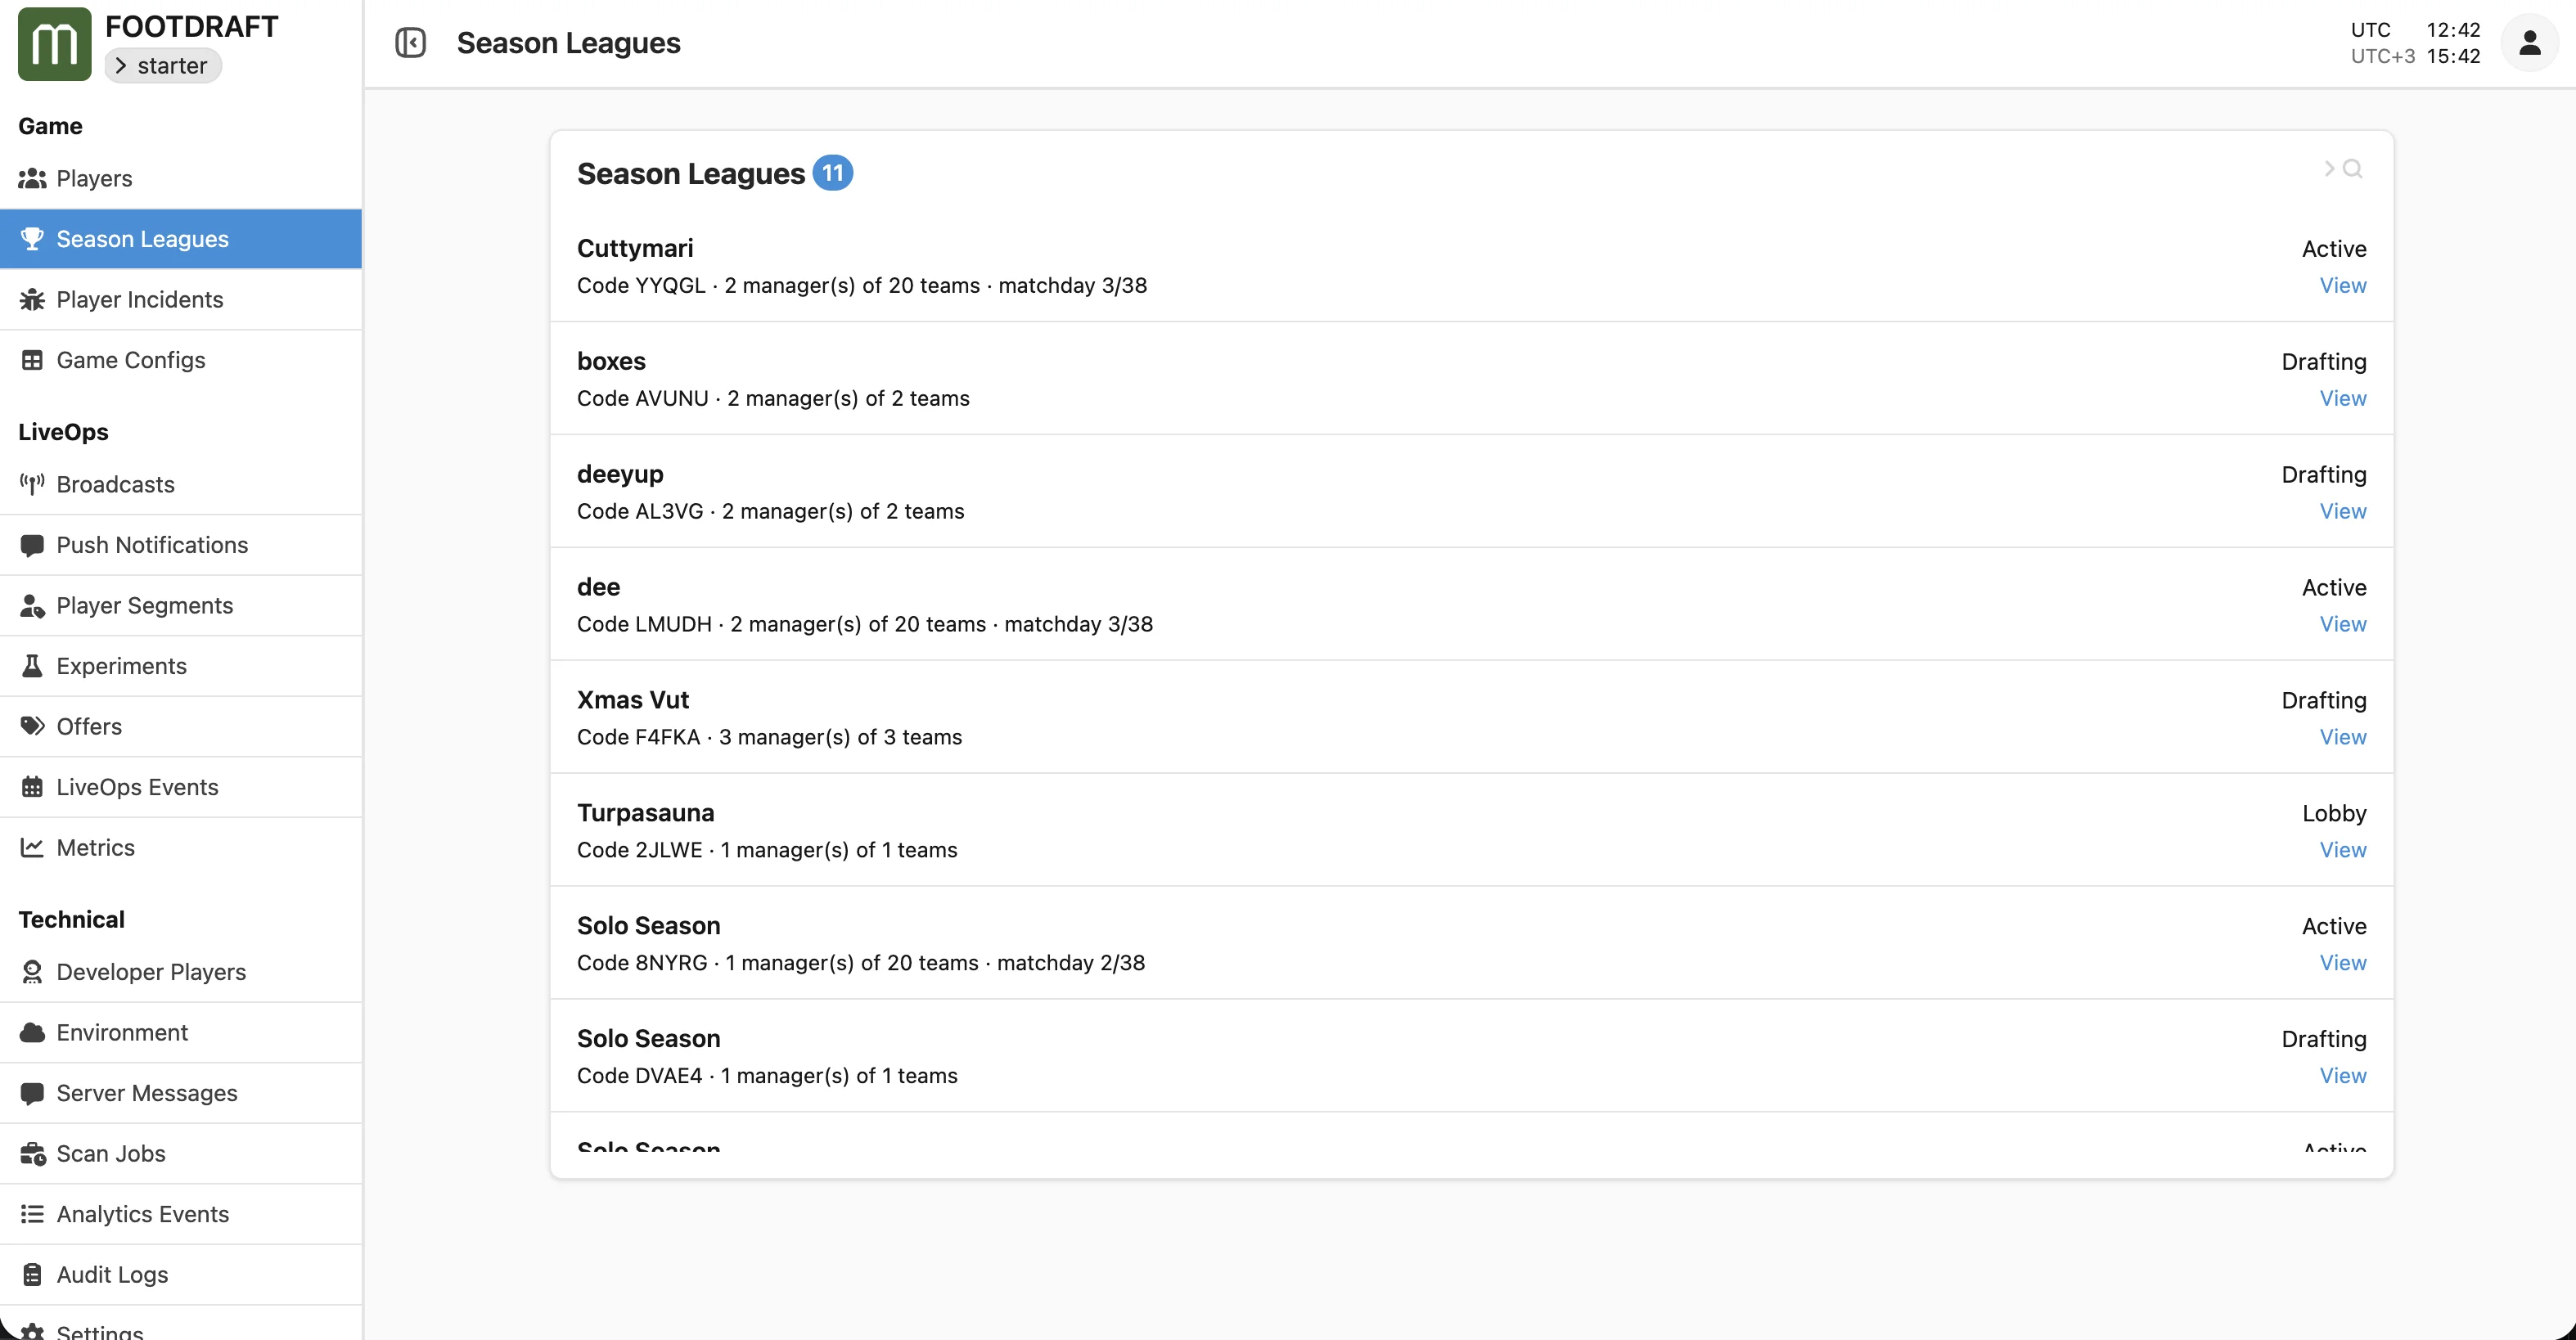Click the Cuttymari league name
Screen dimensions: 2576x1340
click(x=635, y=249)
